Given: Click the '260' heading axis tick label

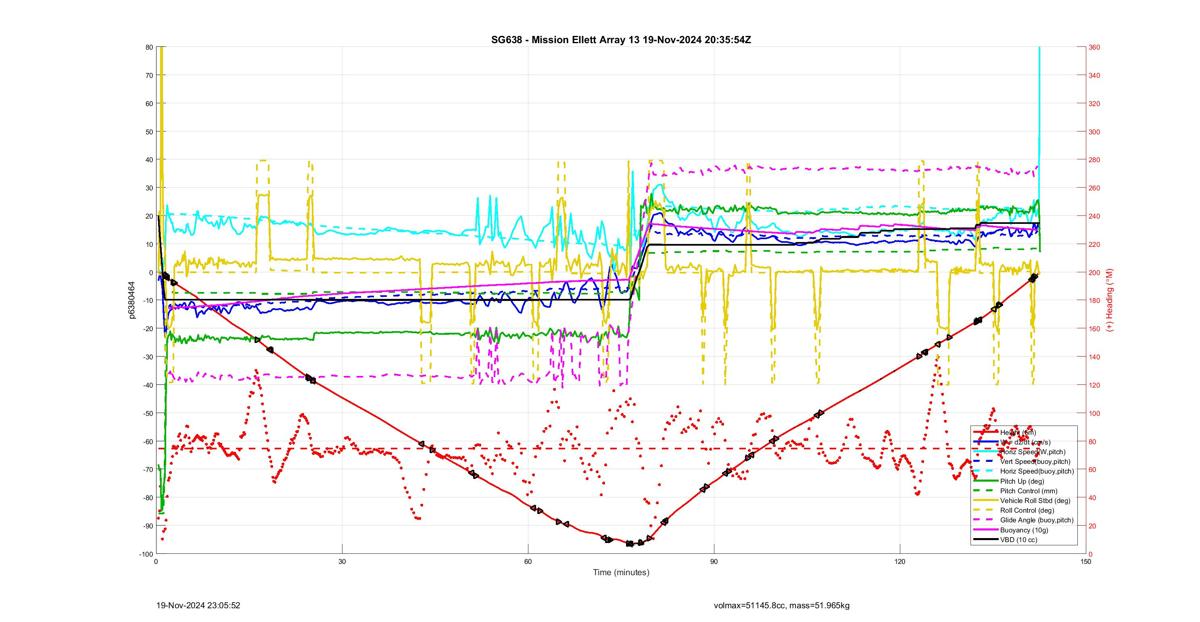Looking at the screenshot, I should point(1094,188).
